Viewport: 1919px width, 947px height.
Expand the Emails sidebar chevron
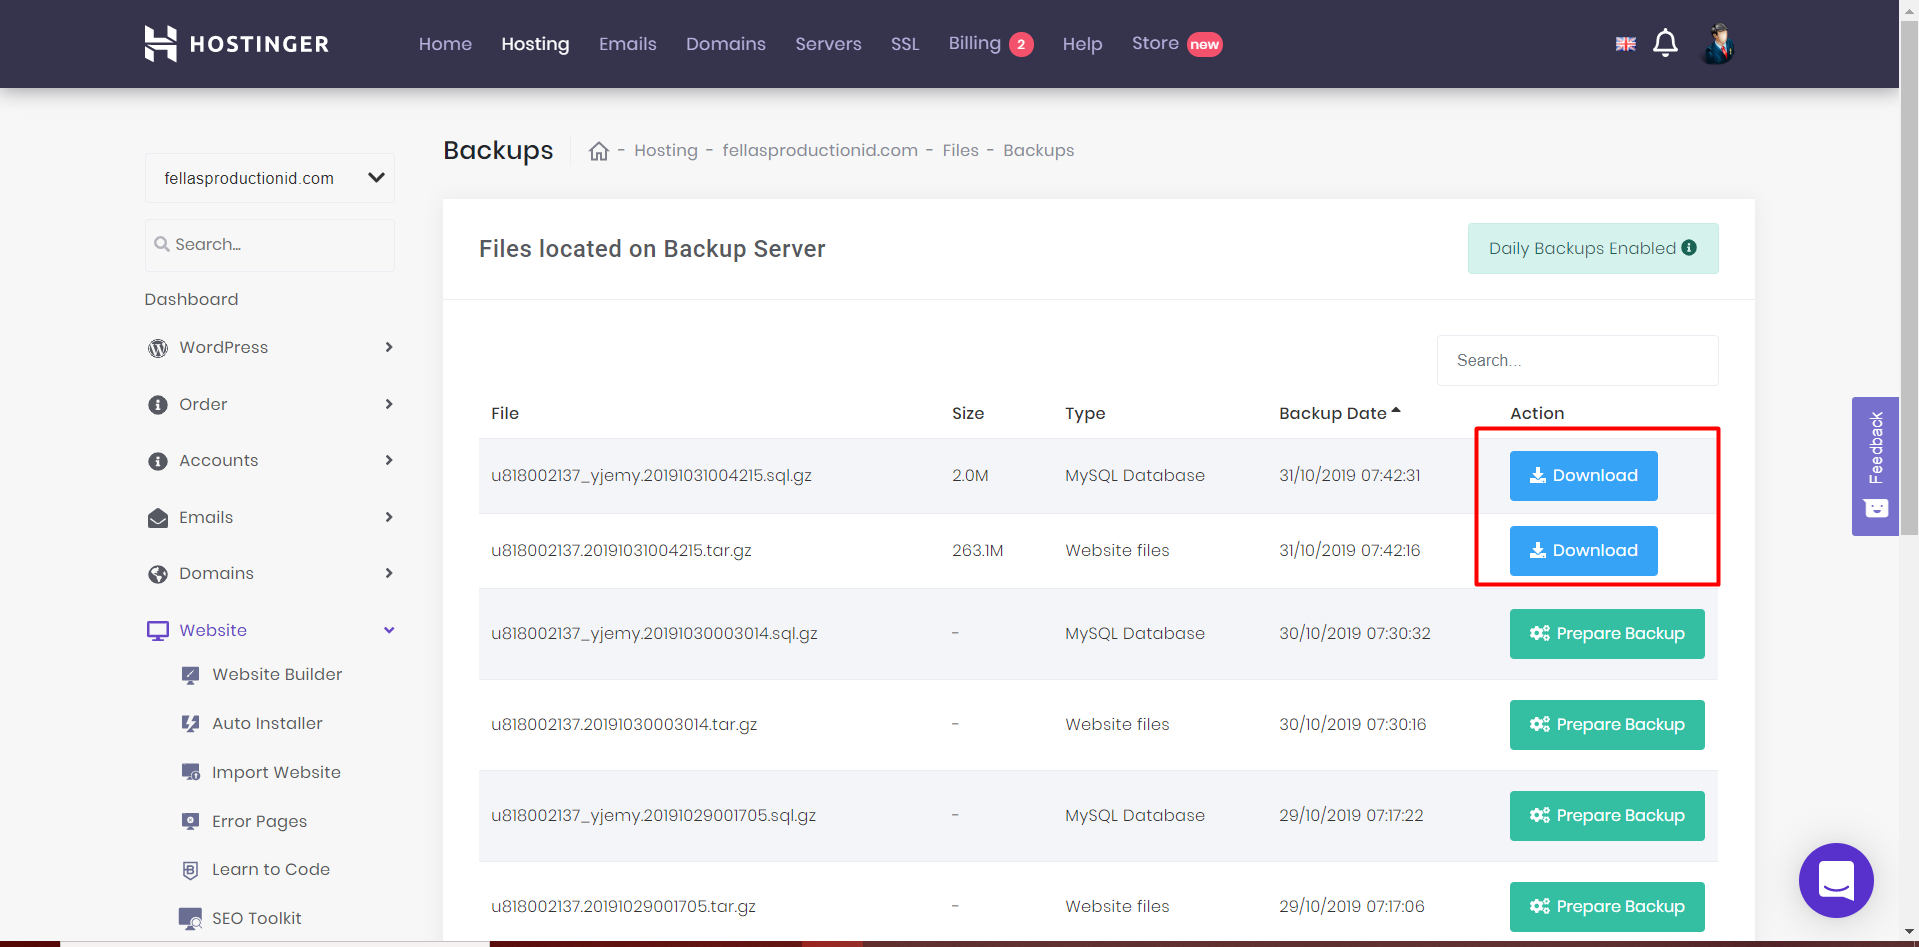click(389, 517)
